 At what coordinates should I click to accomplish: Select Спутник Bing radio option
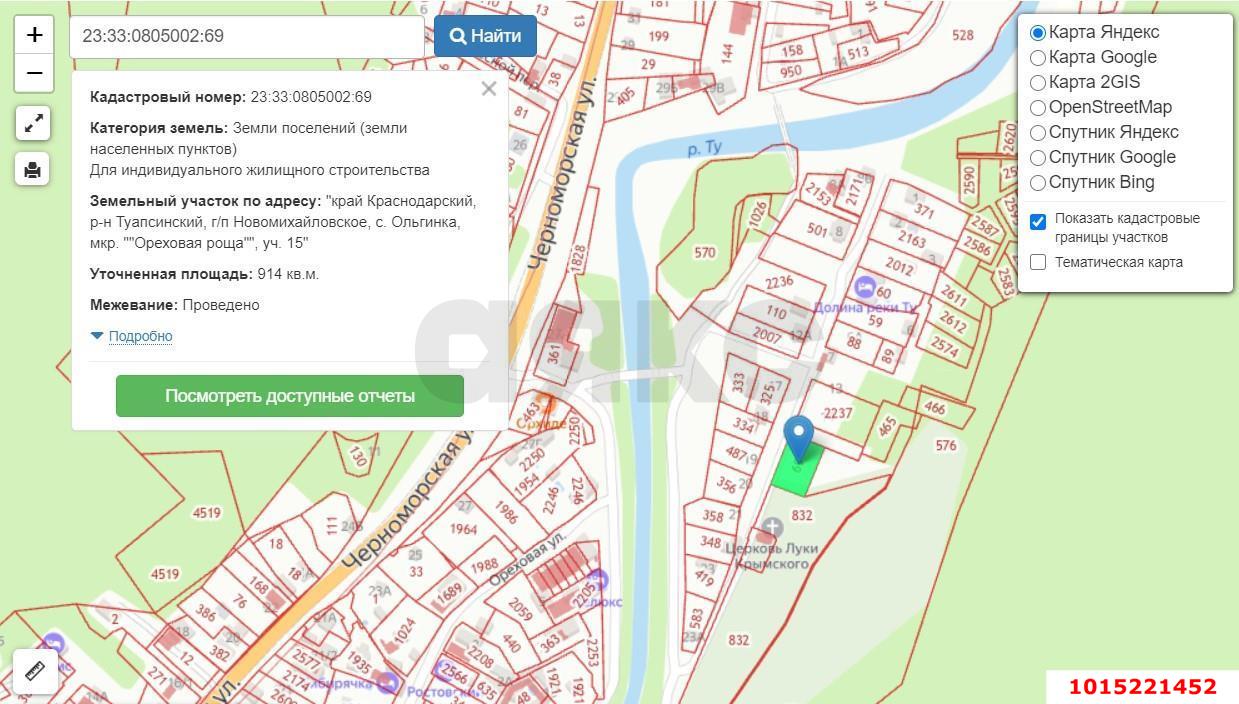pyautogui.click(x=1038, y=183)
